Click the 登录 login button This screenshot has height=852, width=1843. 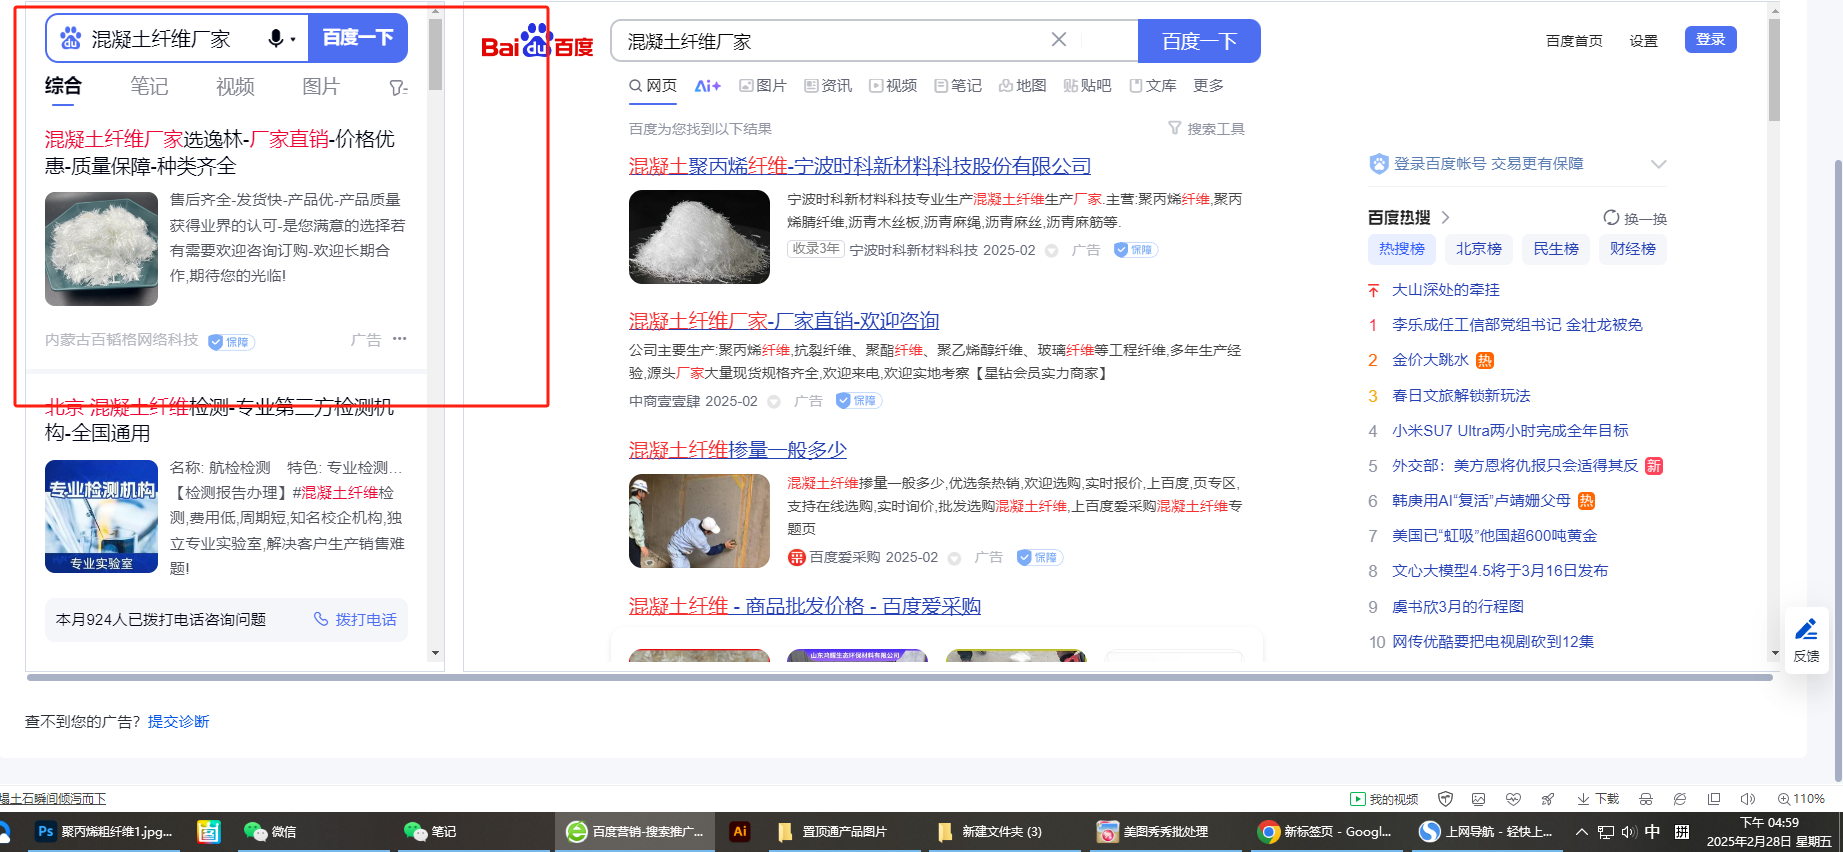[1710, 39]
